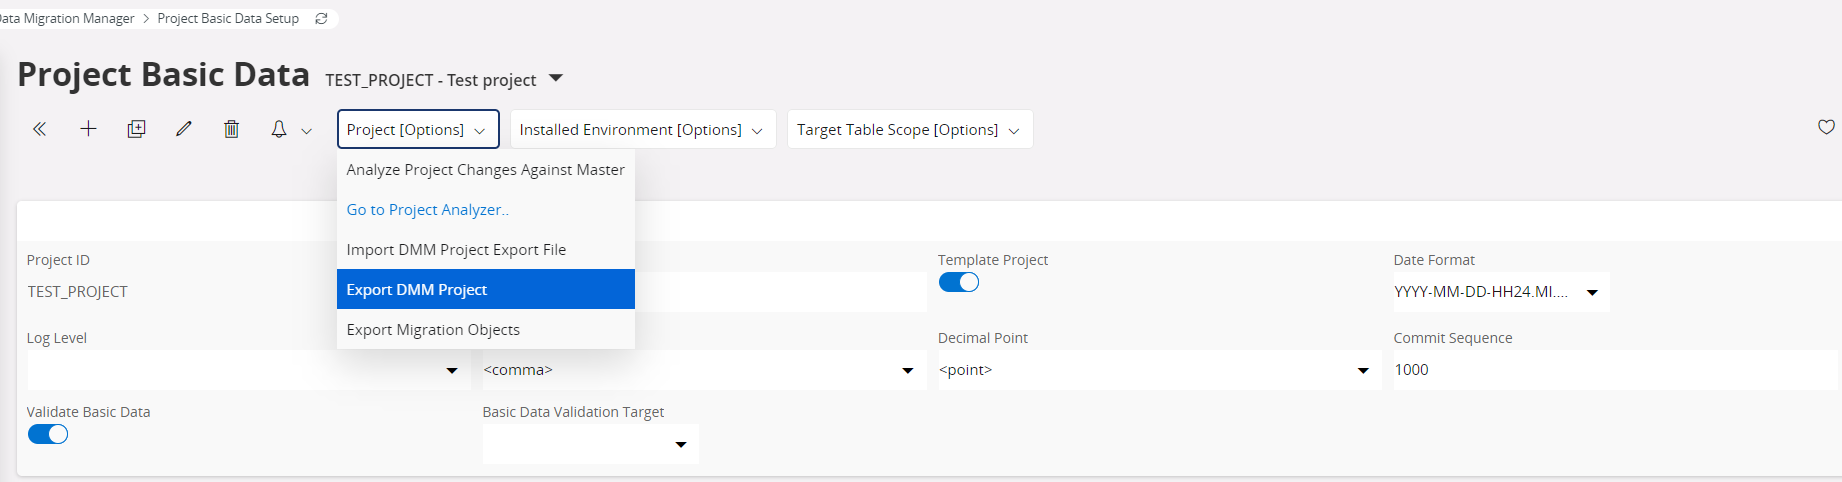This screenshot has height=482, width=1842.
Task: Open the Installed Environment [Options] dropdown
Action: (x=642, y=130)
